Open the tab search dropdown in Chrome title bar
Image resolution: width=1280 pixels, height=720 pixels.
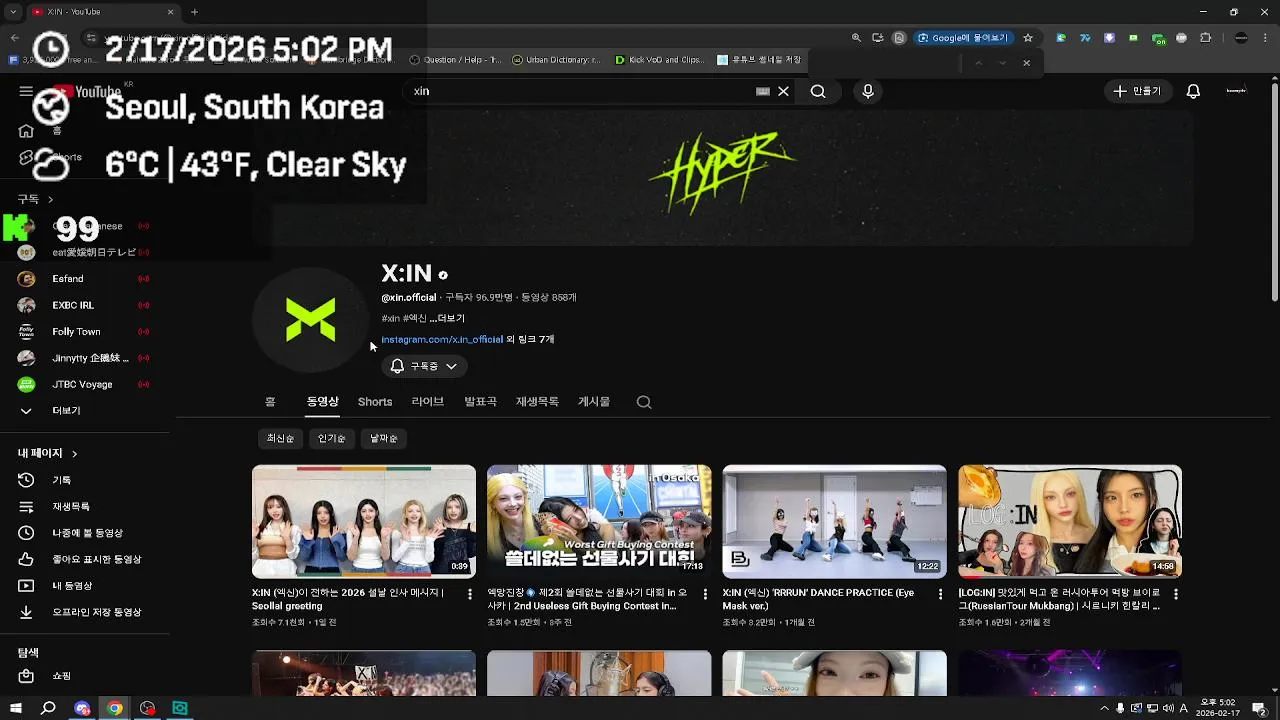coord(14,12)
